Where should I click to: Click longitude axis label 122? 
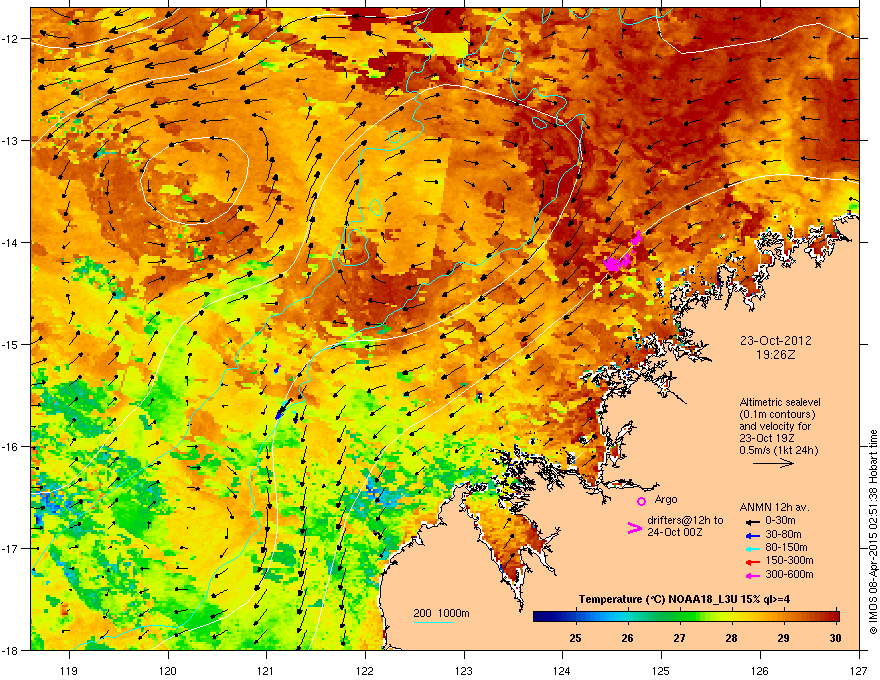click(365, 670)
